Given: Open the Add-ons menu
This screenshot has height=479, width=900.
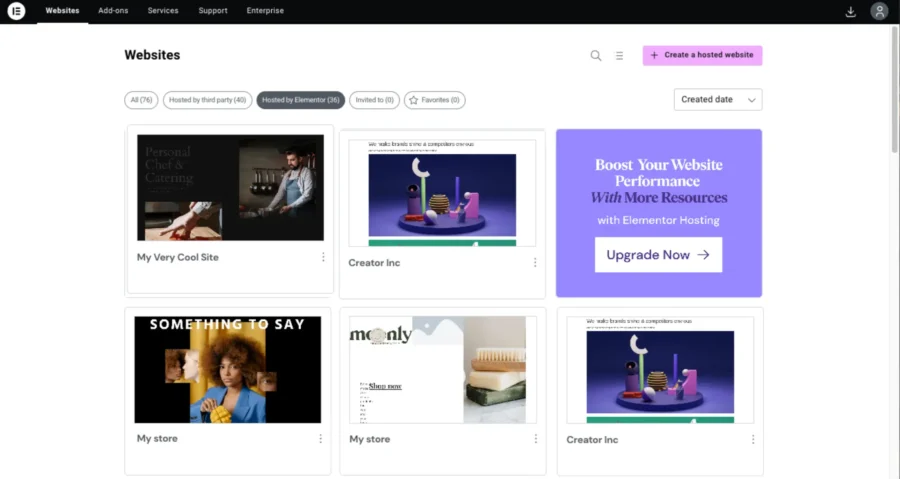Looking at the screenshot, I should coord(113,11).
